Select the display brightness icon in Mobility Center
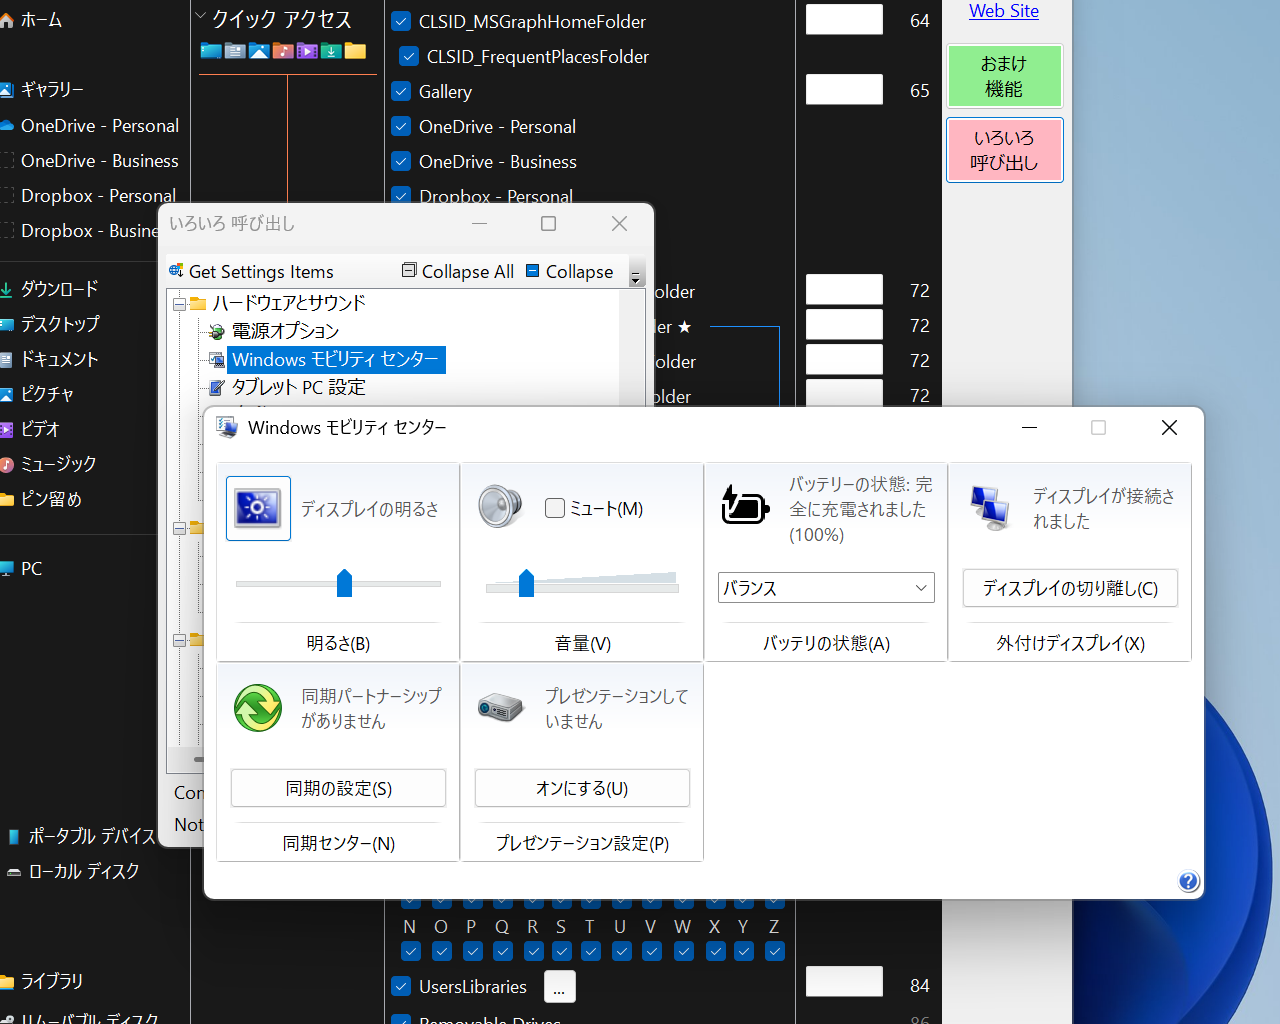1280x1024 pixels. click(258, 508)
